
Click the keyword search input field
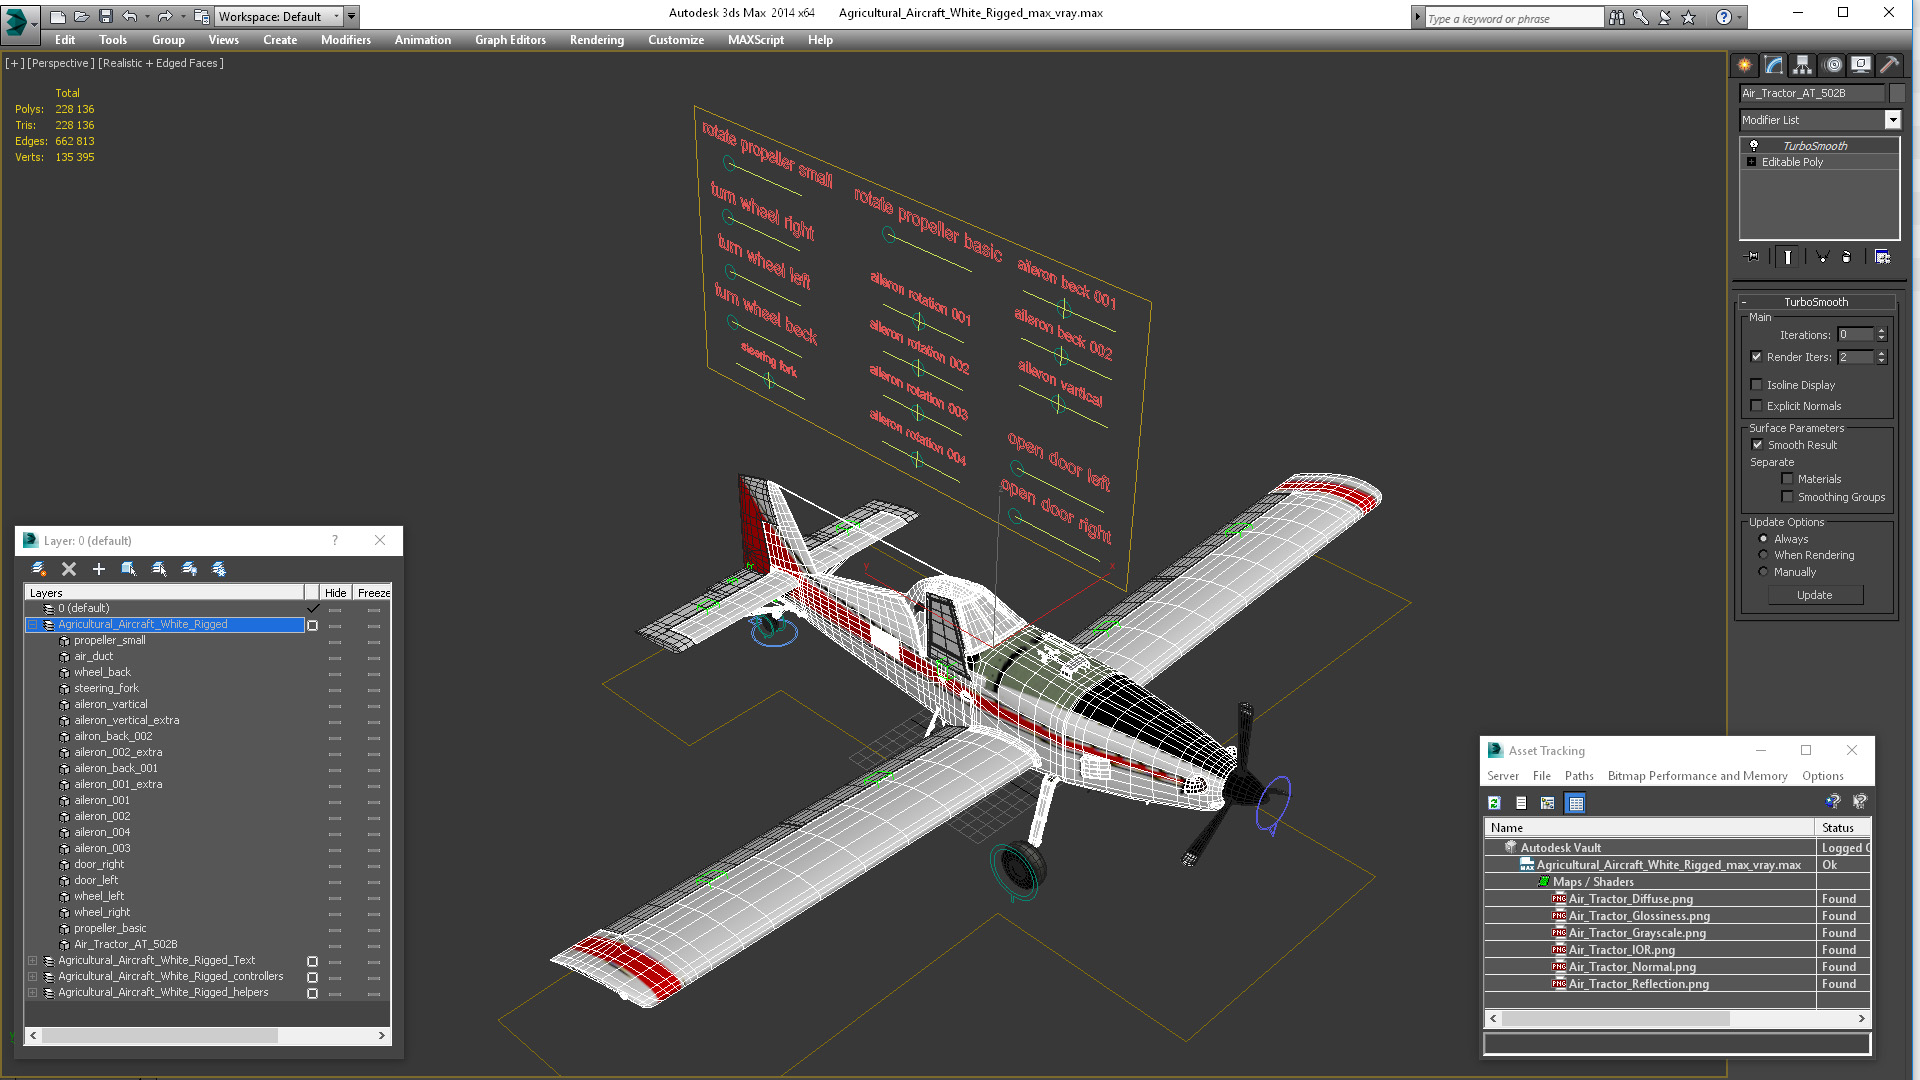[1513, 18]
